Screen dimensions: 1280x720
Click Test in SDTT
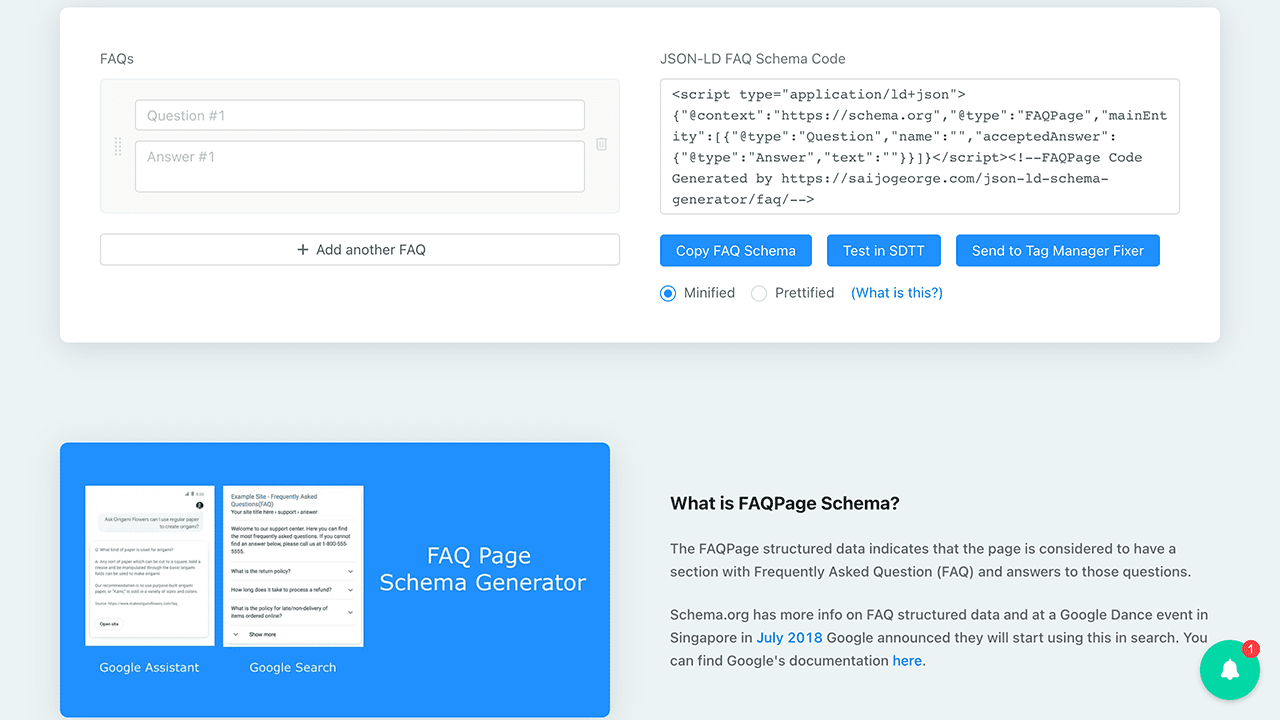(x=883, y=250)
